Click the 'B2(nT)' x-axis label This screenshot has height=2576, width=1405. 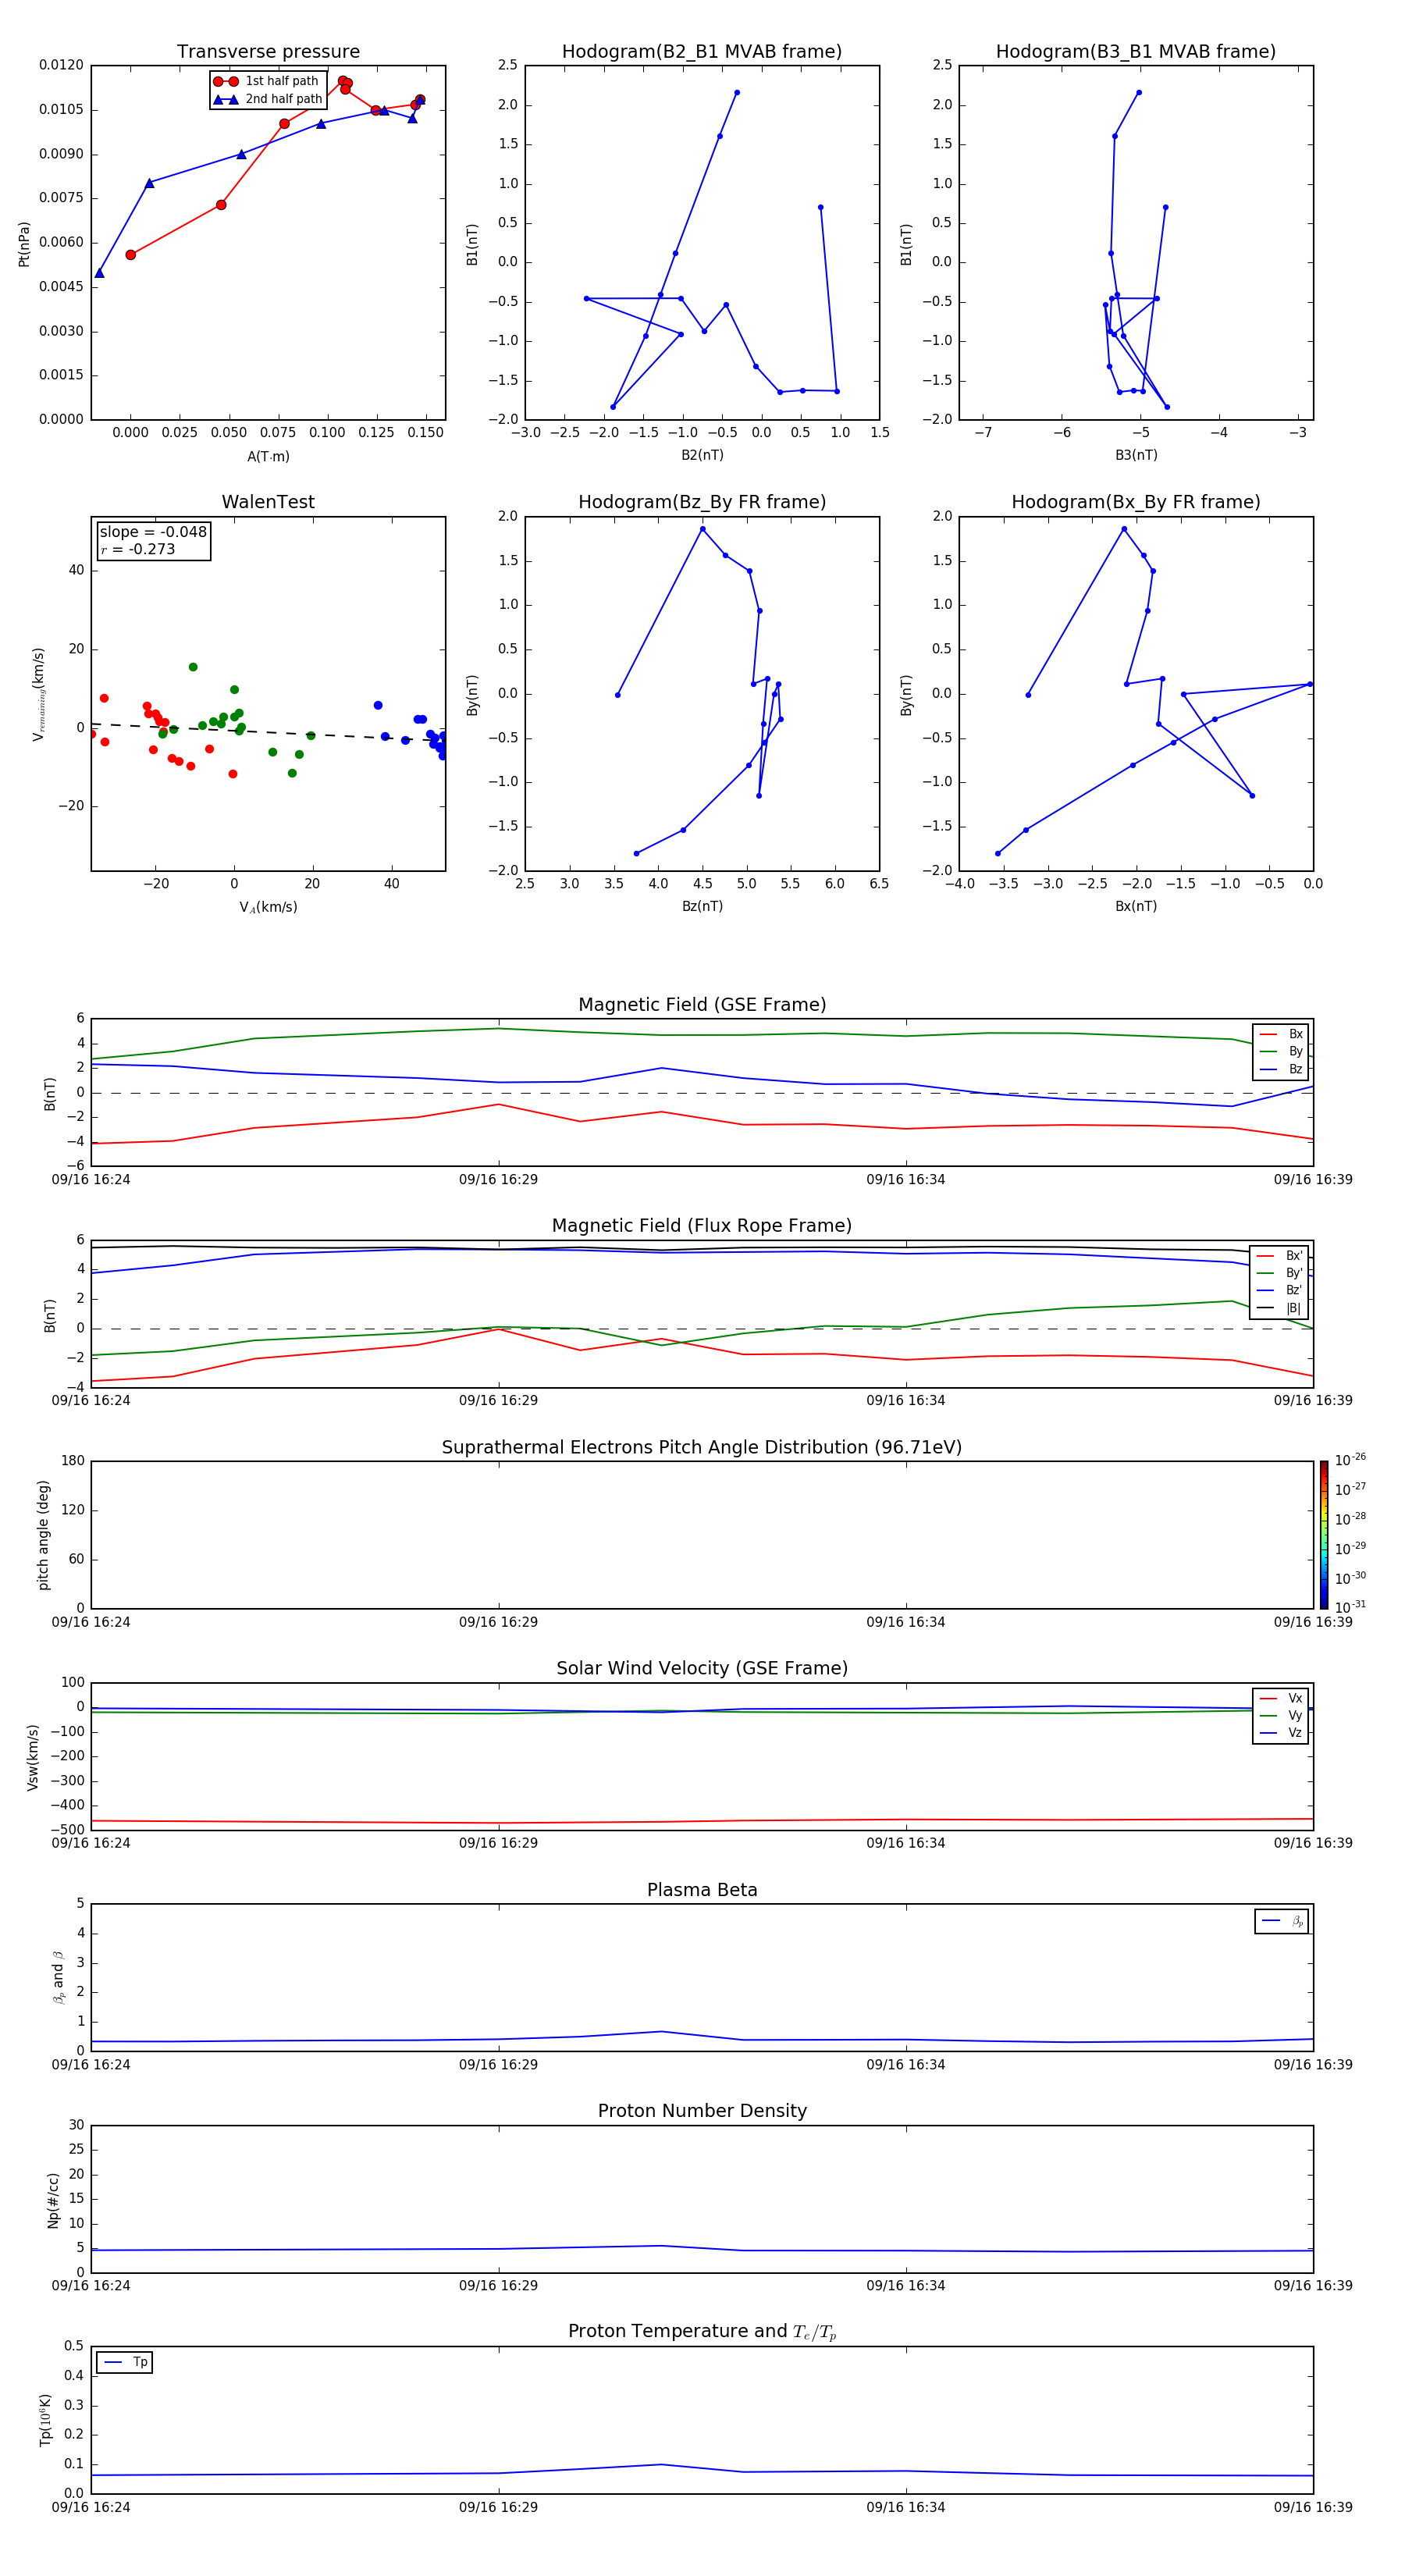click(702, 455)
